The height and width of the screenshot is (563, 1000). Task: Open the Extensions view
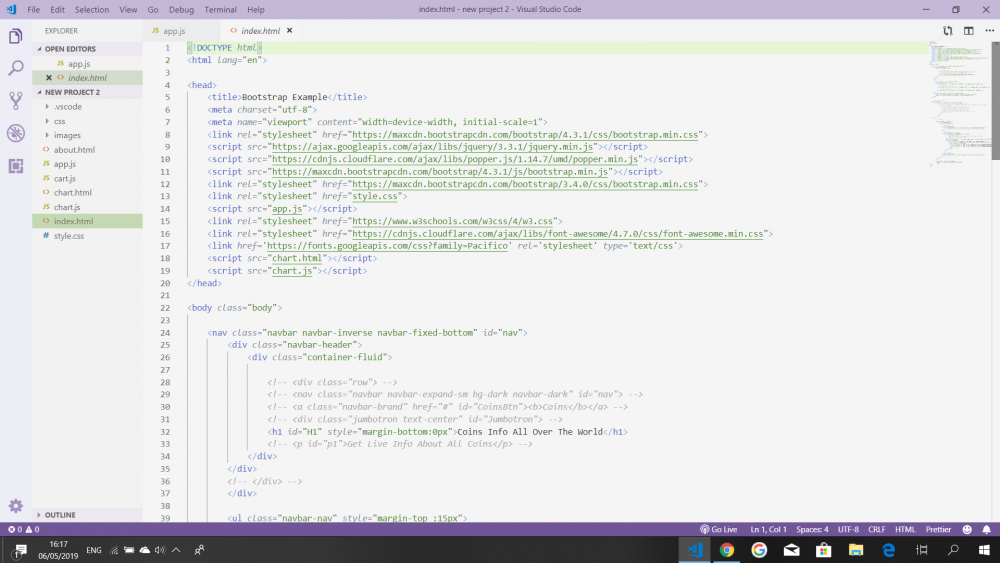pyautogui.click(x=16, y=166)
